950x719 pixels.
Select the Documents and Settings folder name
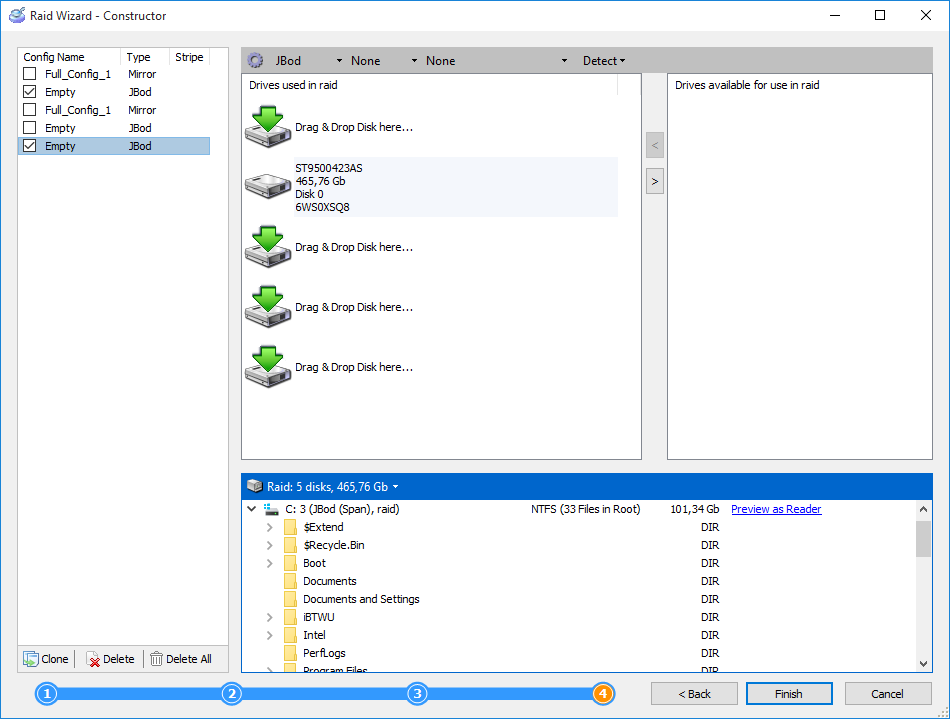pyautogui.click(x=361, y=599)
